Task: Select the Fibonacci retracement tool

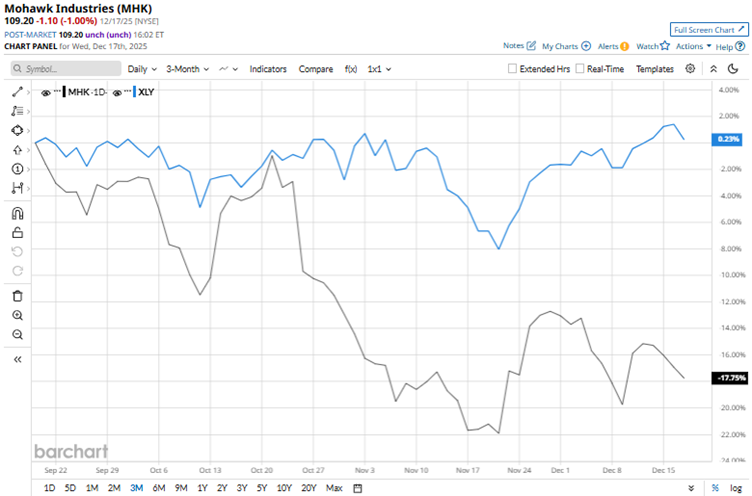Action: click(17, 111)
